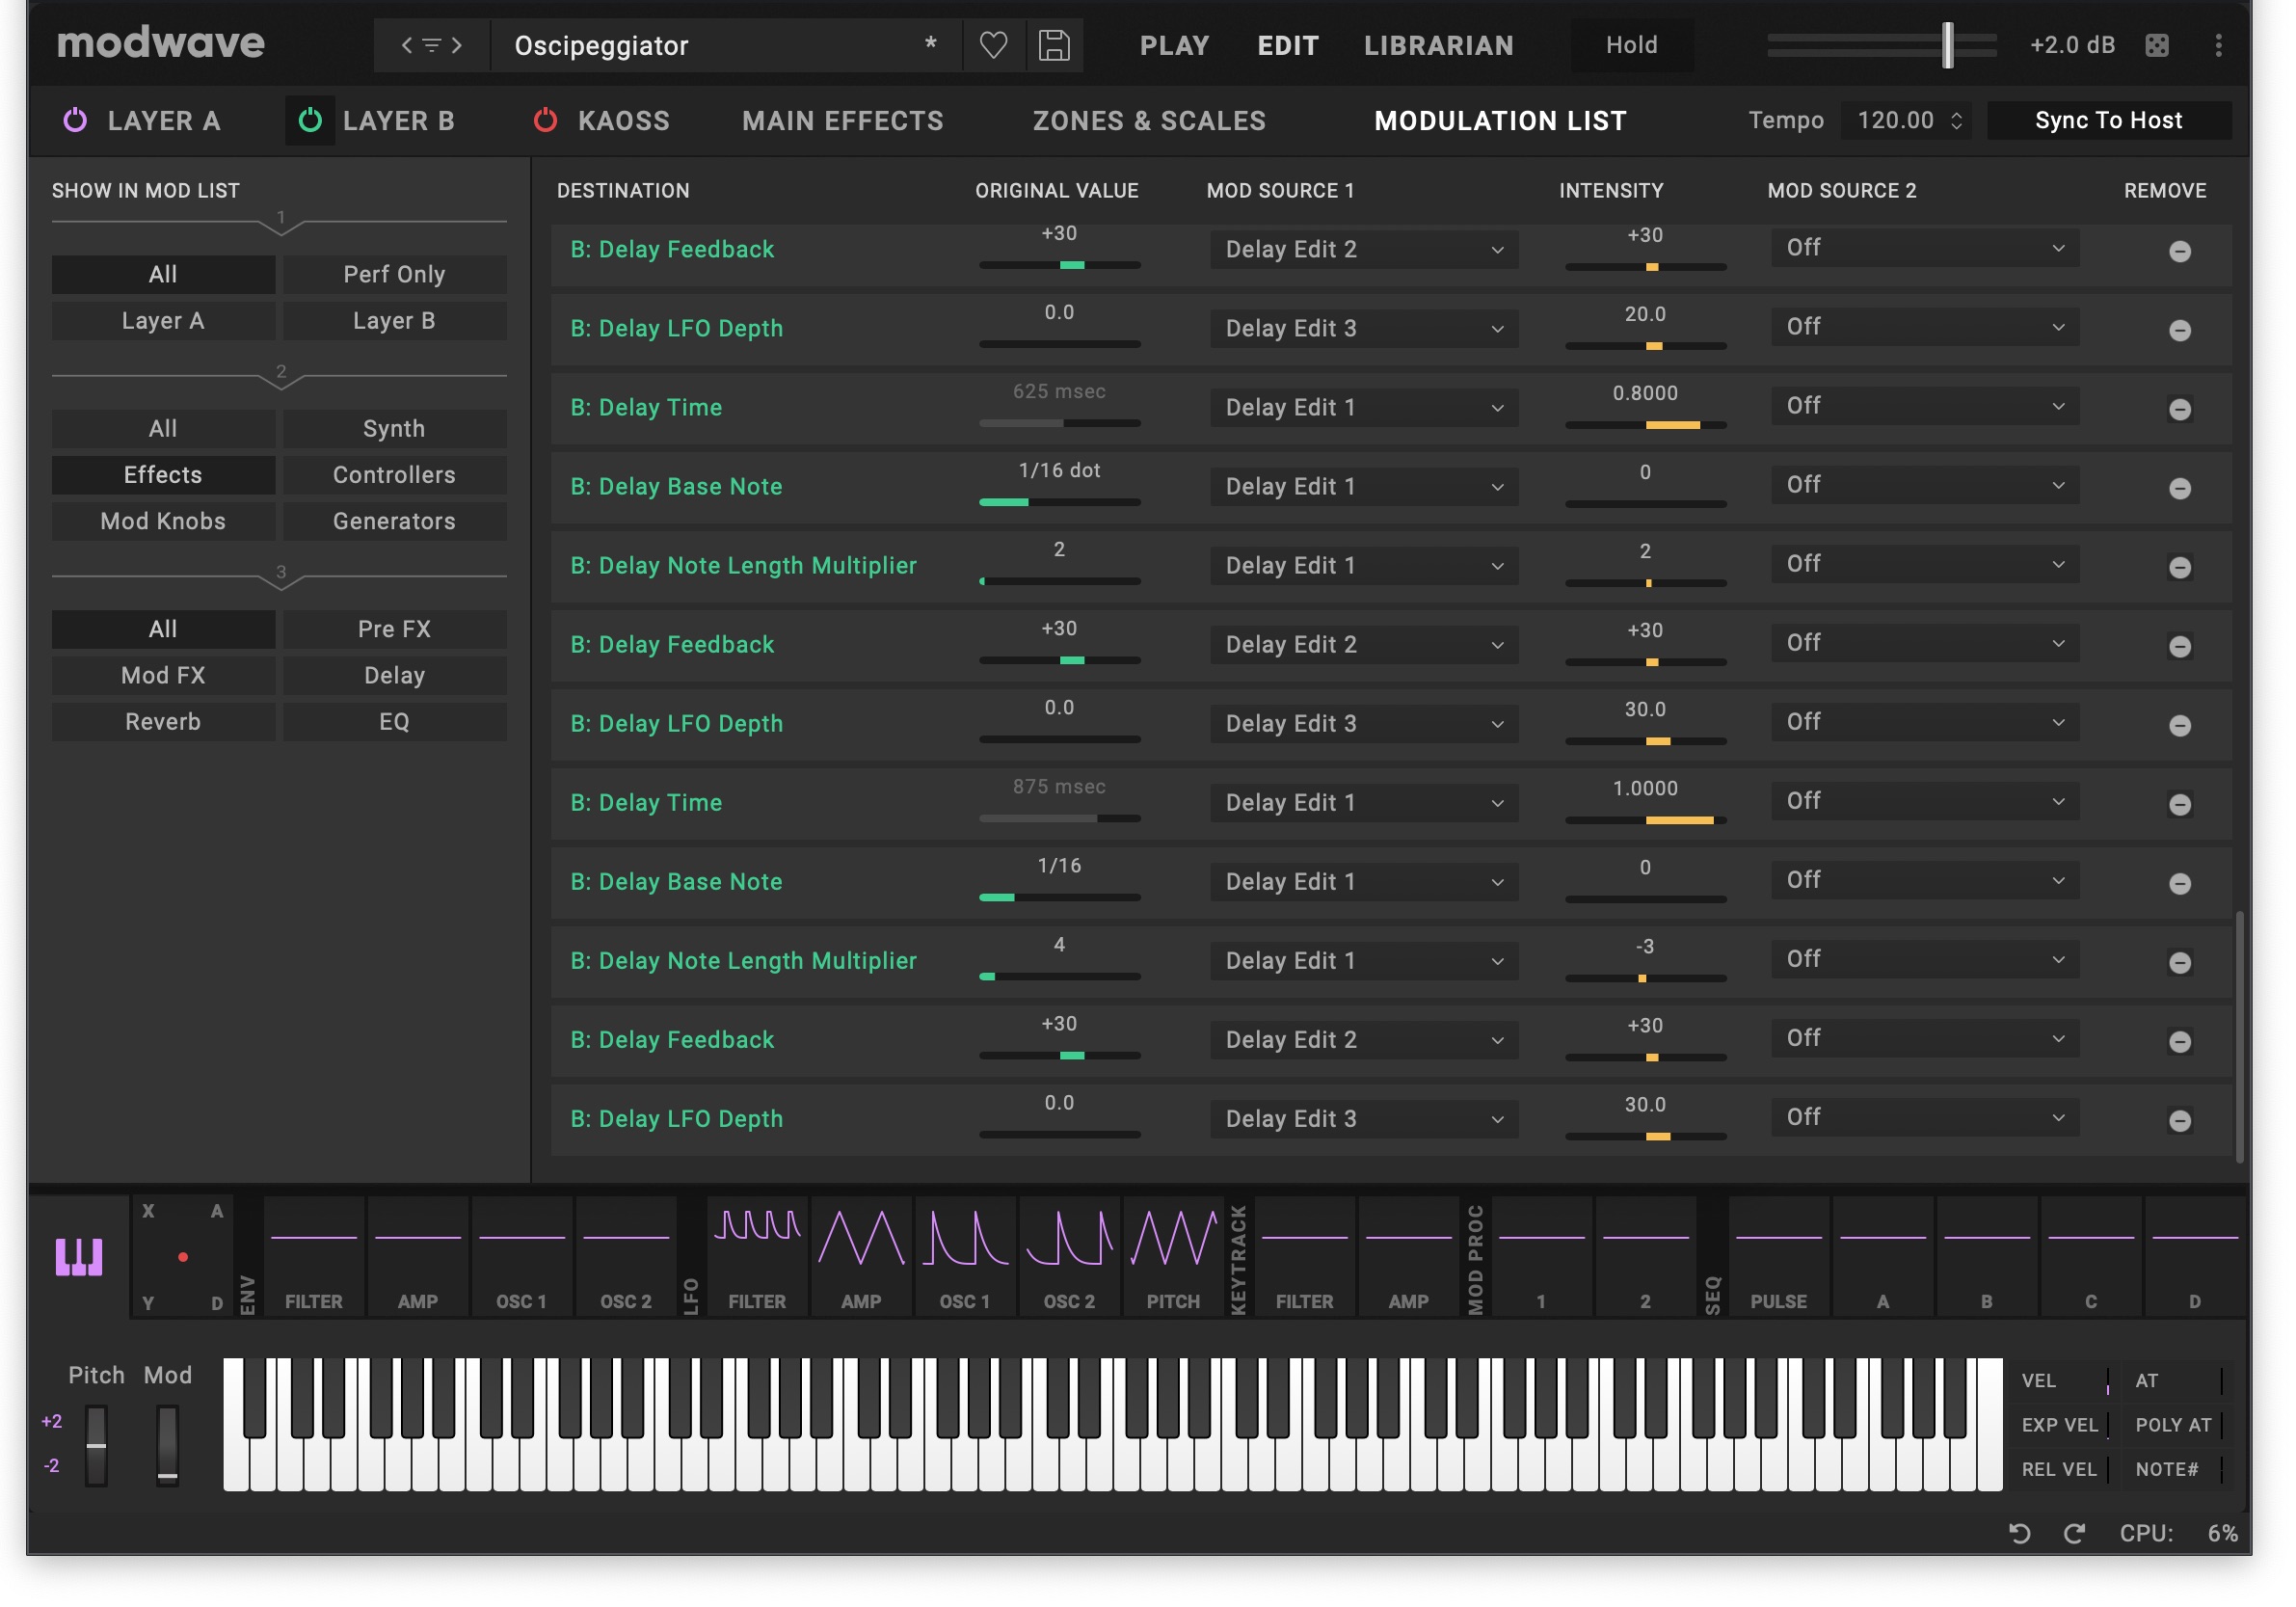Image resolution: width=2296 pixels, height=1607 pixels.
Task: Click the master volume slider handle
Action: [x=1947, y=46]
